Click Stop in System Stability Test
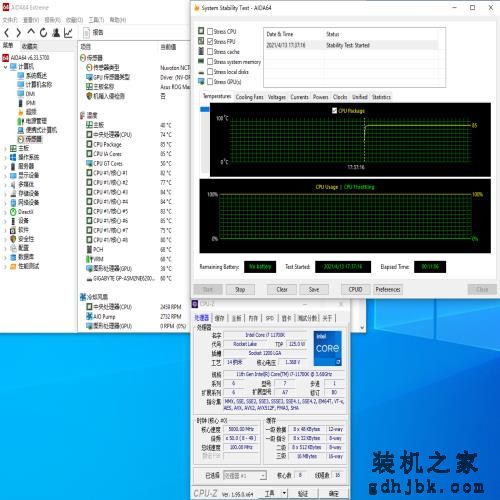Image resolution: width=500 pixels, height=500 pixels. pos(240,289)
